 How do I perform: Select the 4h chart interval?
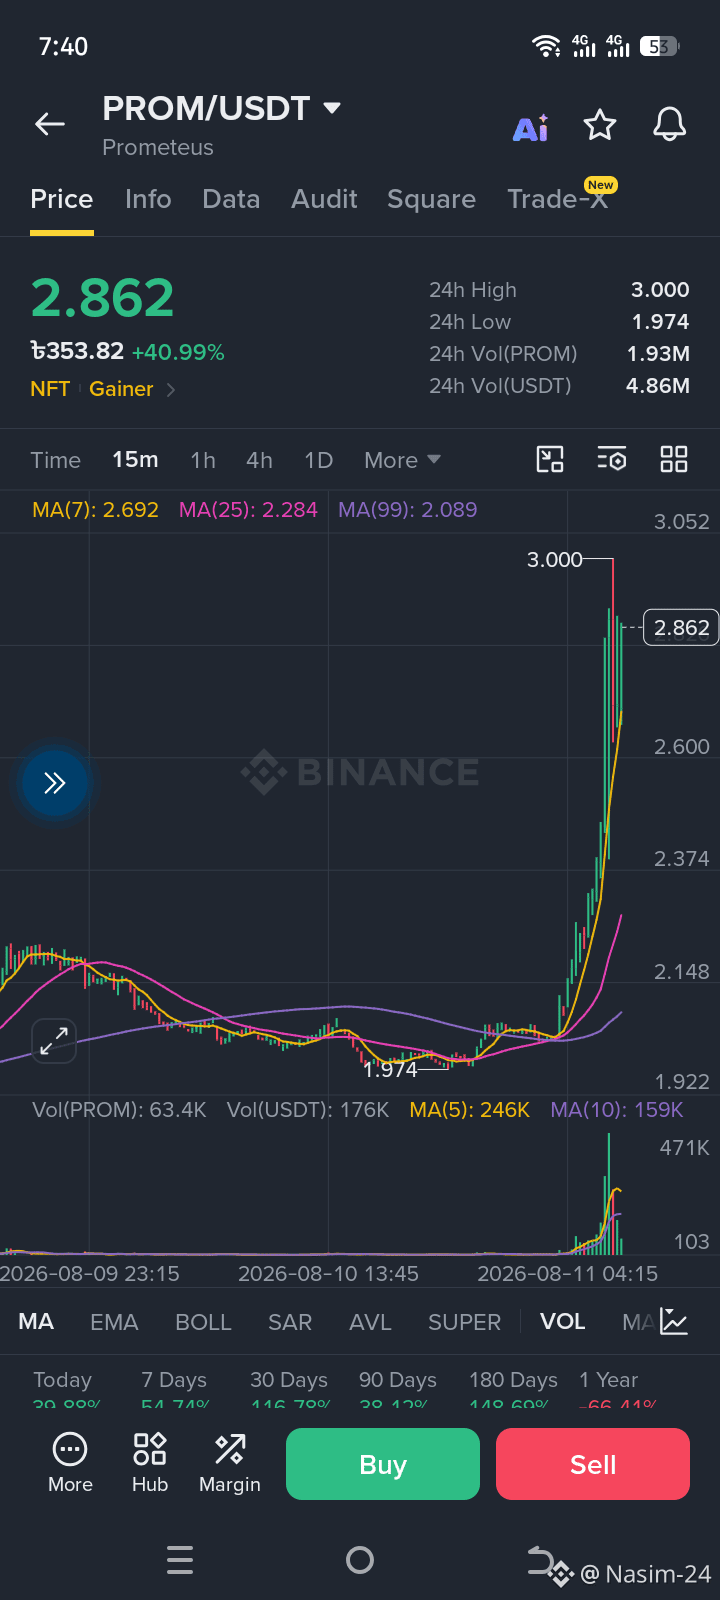[259, 460]
